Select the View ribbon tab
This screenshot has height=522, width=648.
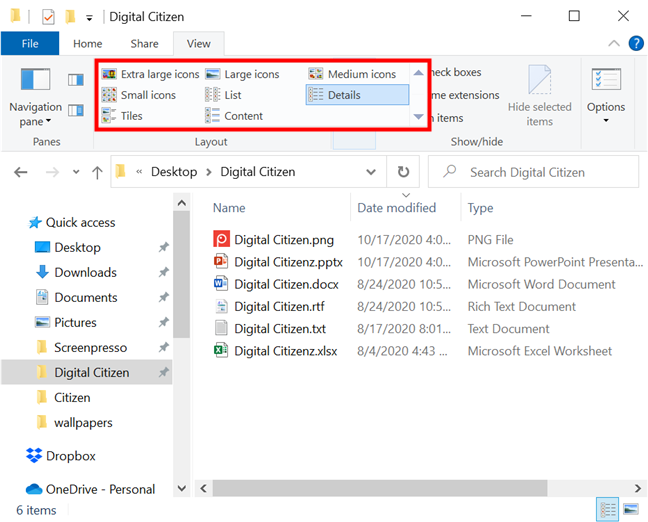click(x=199, y=43)
